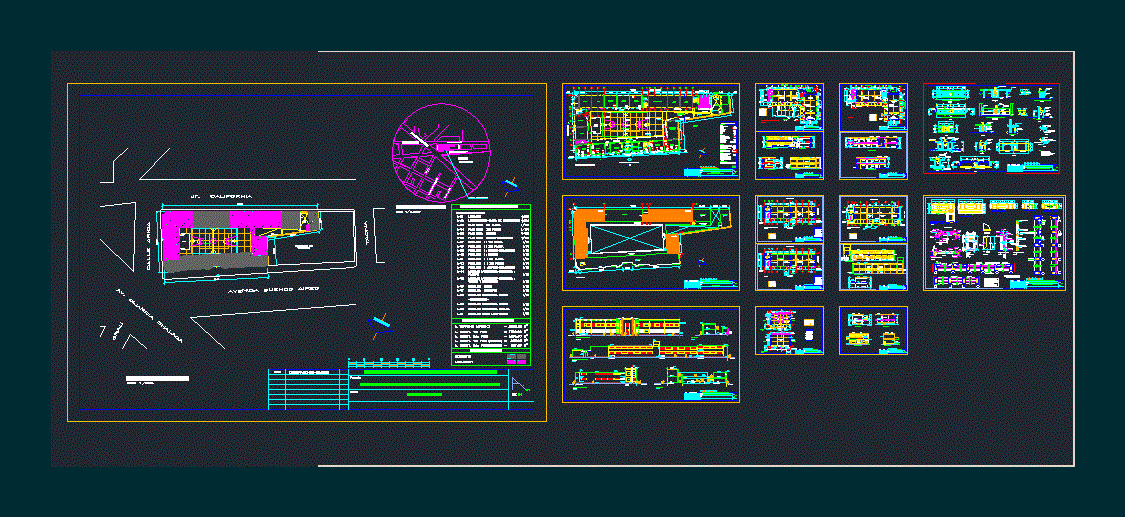This screenshot has height=517, width=1125.
Task: Open the large details sheet below the red-bordered one
Action: pos(993,243)
